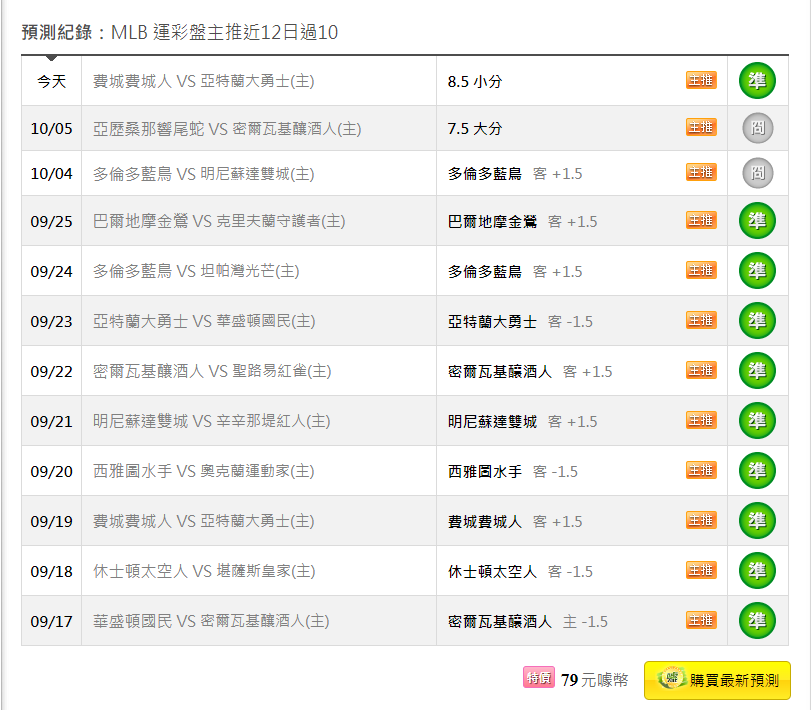The height and width of the screenshot is (710, 812).
Task: Click the orange 主推 badge in 09/20 row
Action: pyautogui.click(x=701, y=470)
